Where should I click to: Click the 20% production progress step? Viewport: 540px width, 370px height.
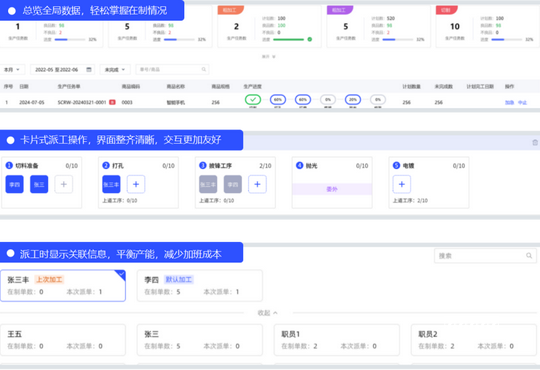(353, 100)
